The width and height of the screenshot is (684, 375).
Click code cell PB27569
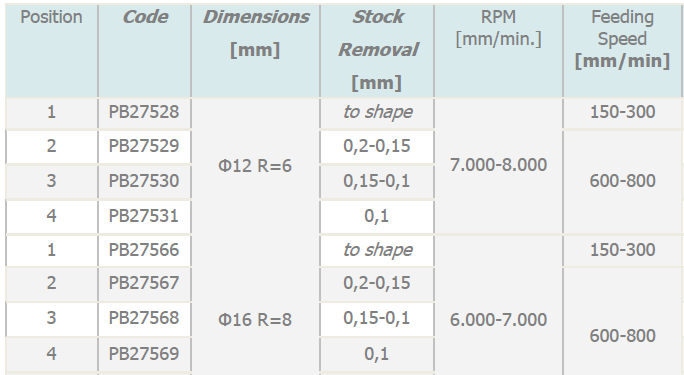(145, 354)
